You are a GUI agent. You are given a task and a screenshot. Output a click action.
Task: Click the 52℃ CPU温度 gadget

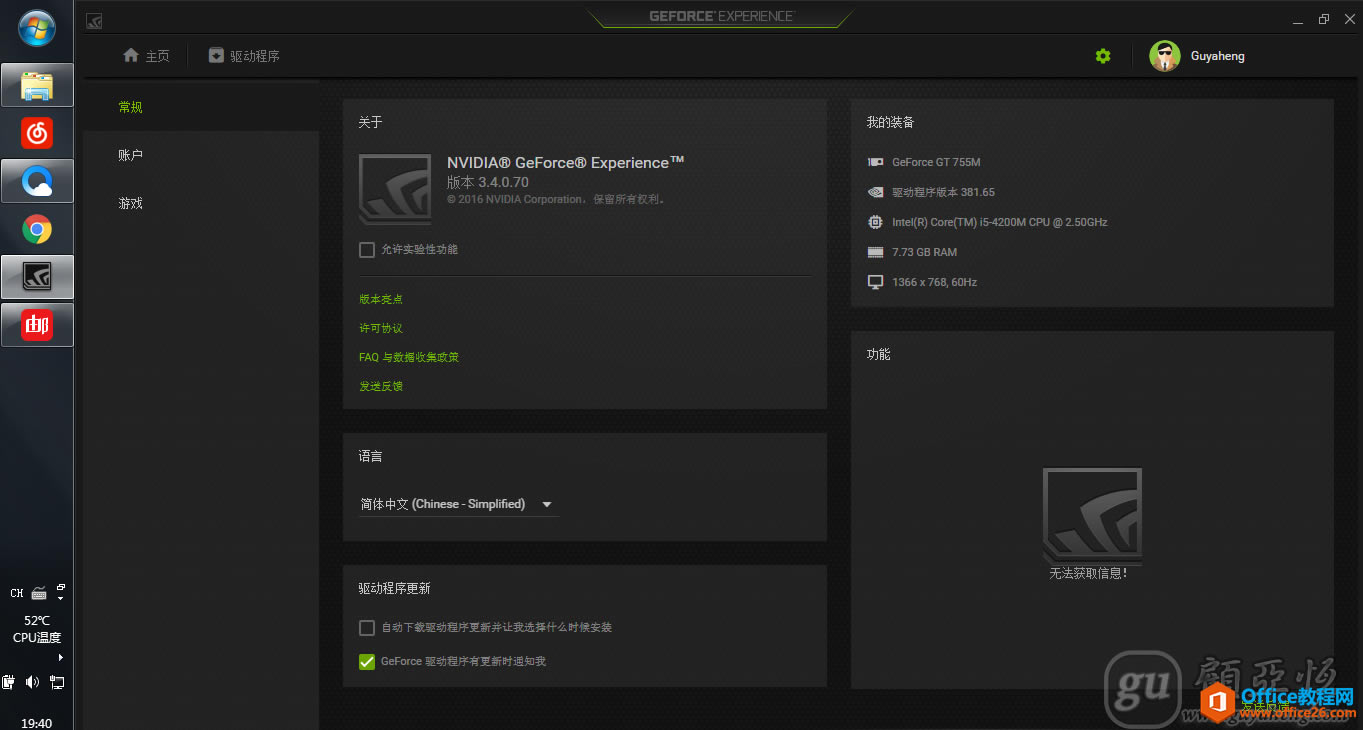[37, 629]
